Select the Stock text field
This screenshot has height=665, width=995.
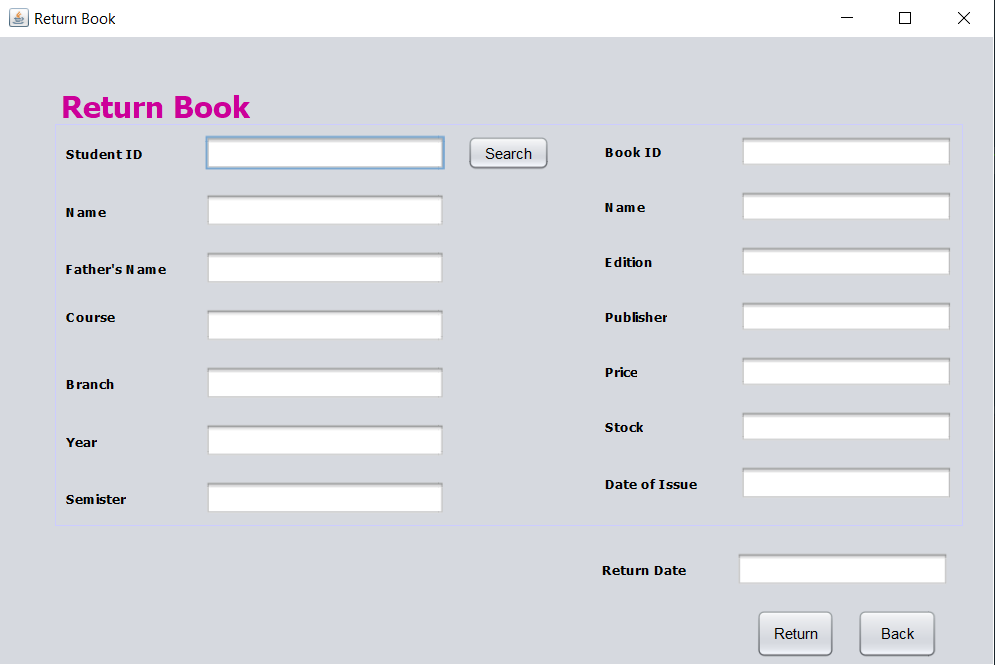pos(845,427)
